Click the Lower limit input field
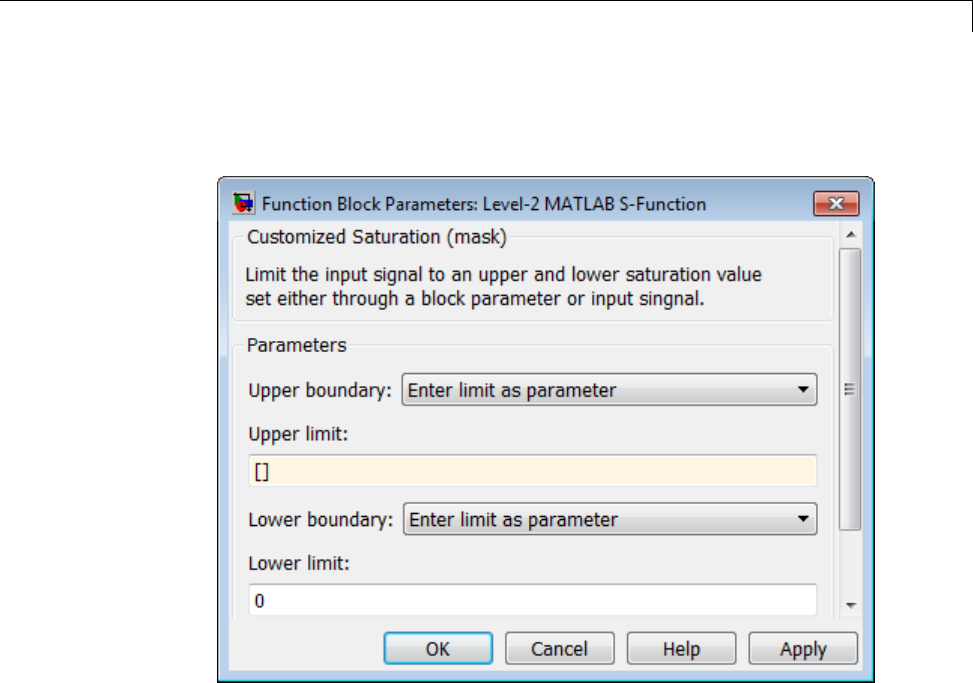The image size is (973, 683). pyautogui.click(x=532, y=601)
